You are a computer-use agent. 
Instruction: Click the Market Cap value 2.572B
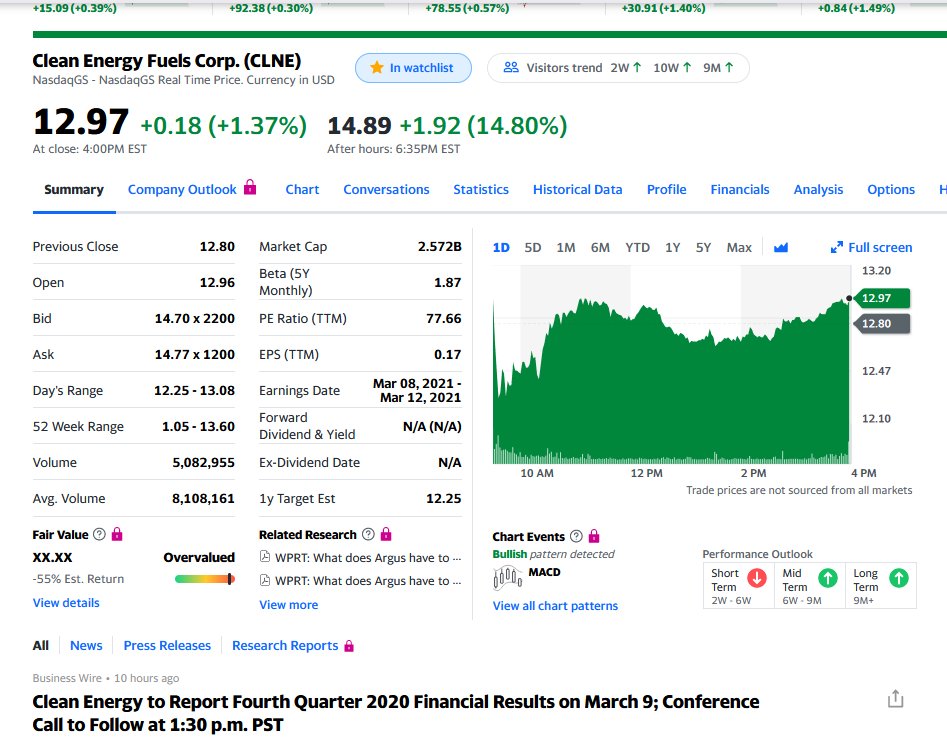(440, 246)
